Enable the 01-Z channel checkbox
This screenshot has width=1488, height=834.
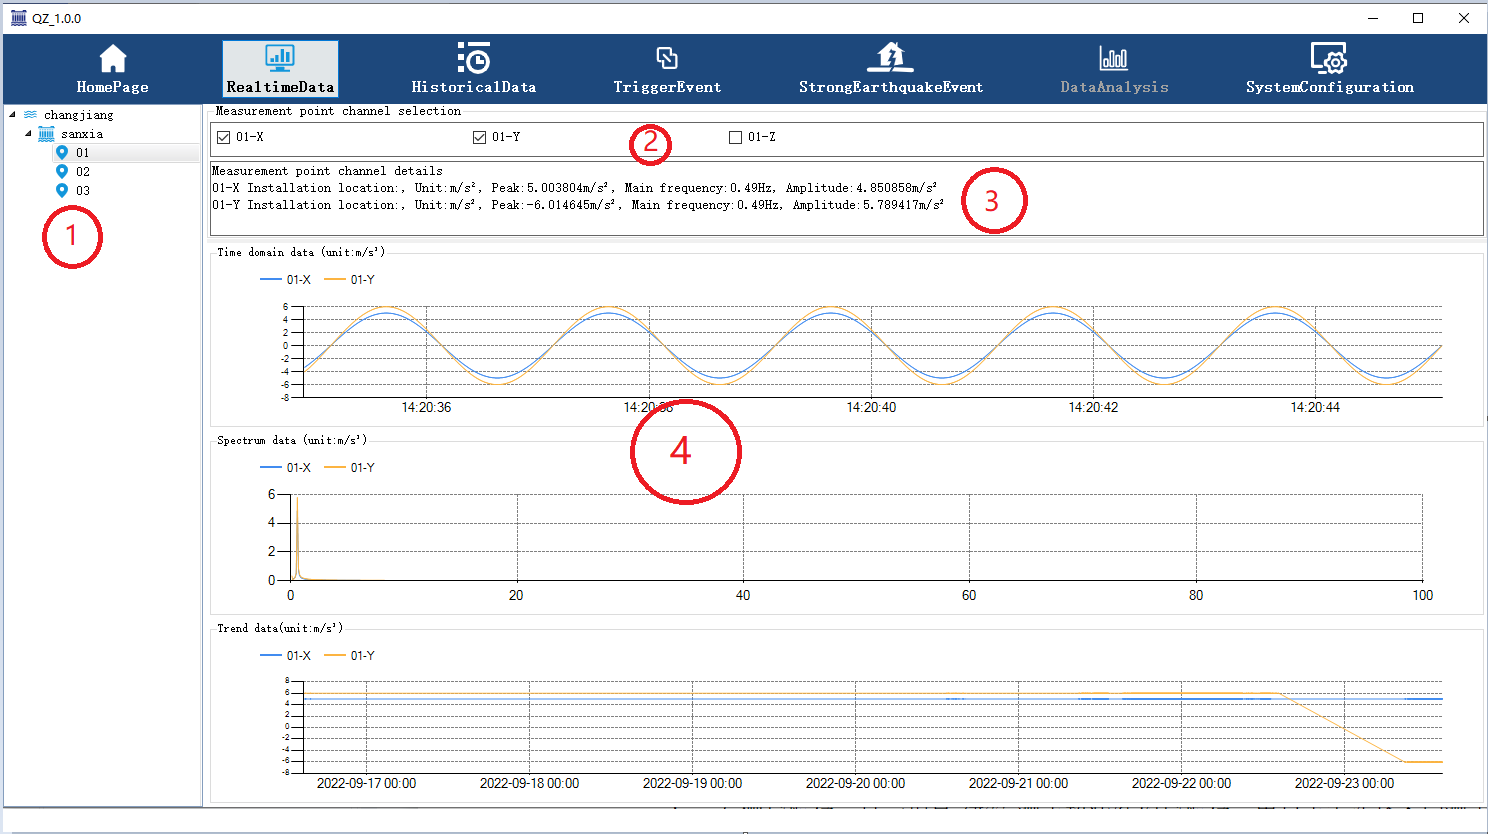click(735, 138)
